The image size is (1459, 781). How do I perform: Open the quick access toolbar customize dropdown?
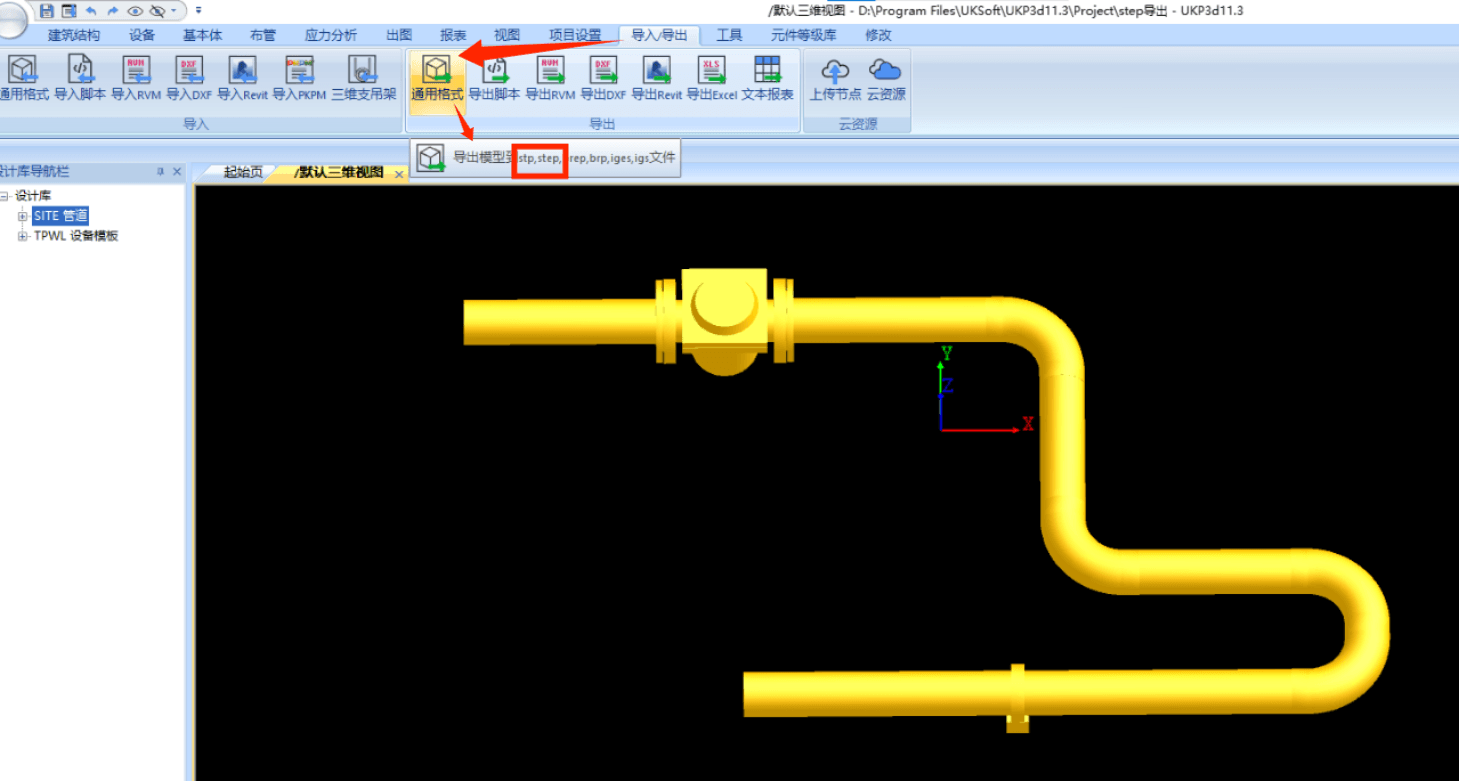[x=198, y=10]
